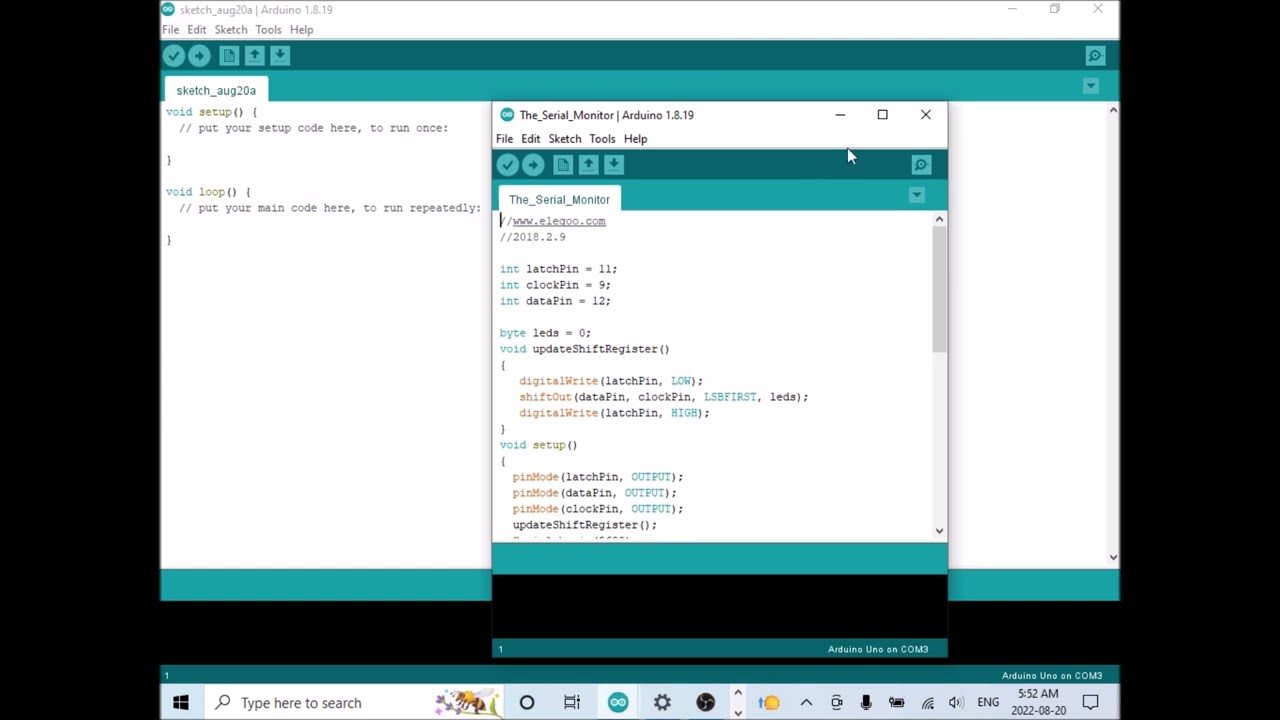The height and width of the screenshot is (720, 1280).
Task: Close sketch_aug20a window
Action: [1098, 9]
